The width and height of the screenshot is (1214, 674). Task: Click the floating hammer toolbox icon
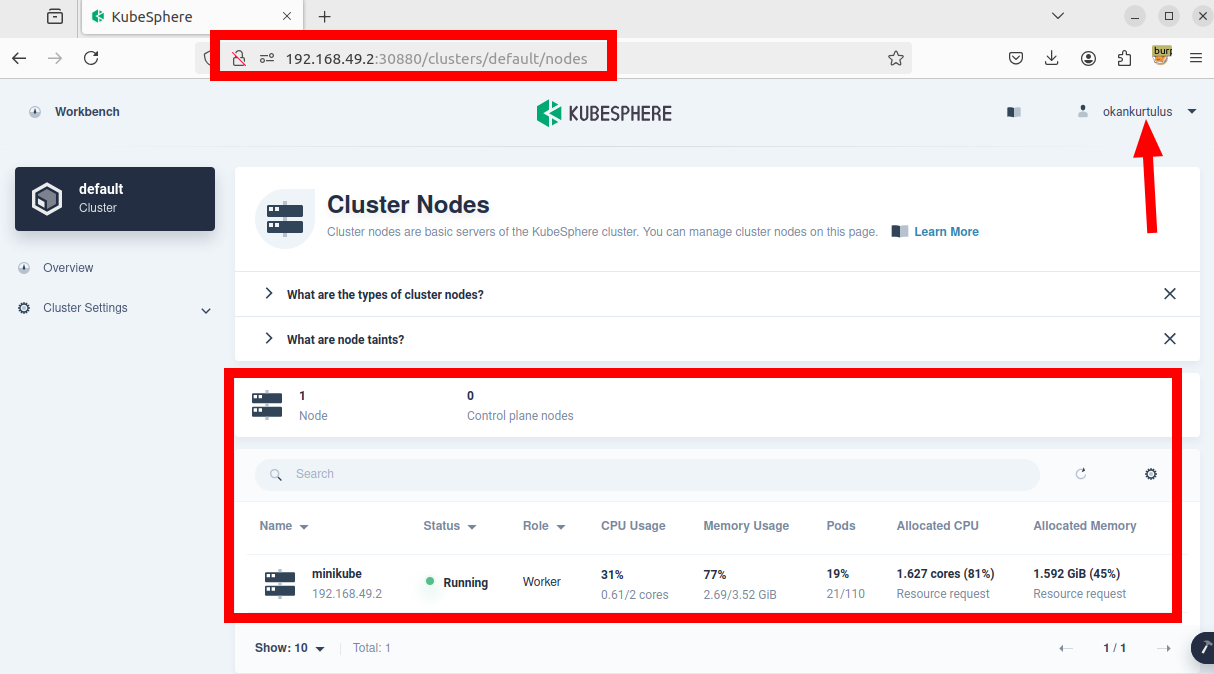1204,648
